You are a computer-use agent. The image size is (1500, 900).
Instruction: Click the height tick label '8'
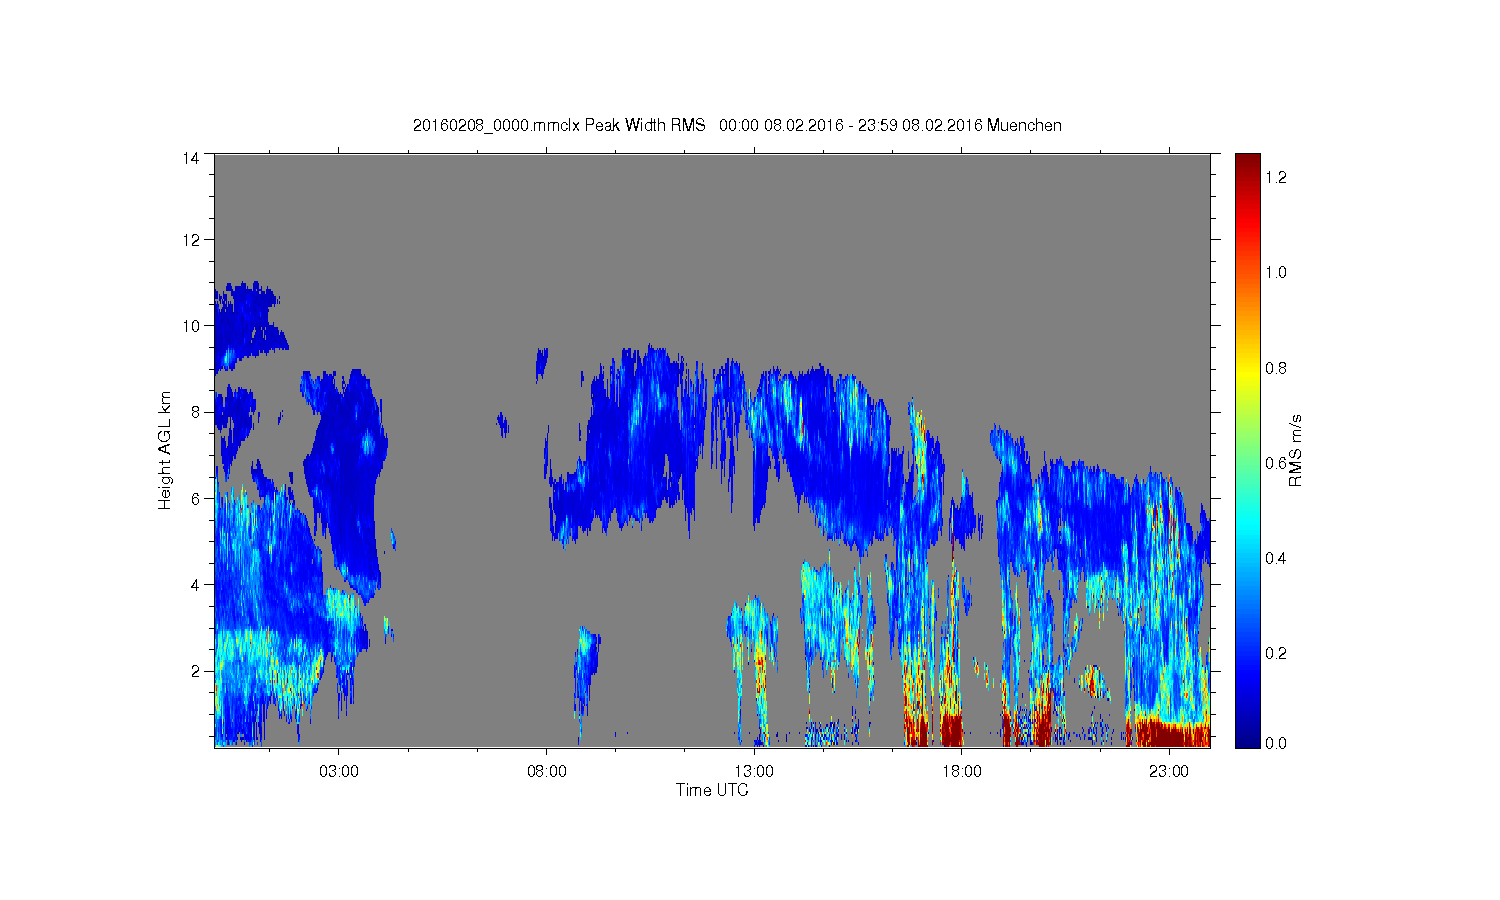[196, 412]
